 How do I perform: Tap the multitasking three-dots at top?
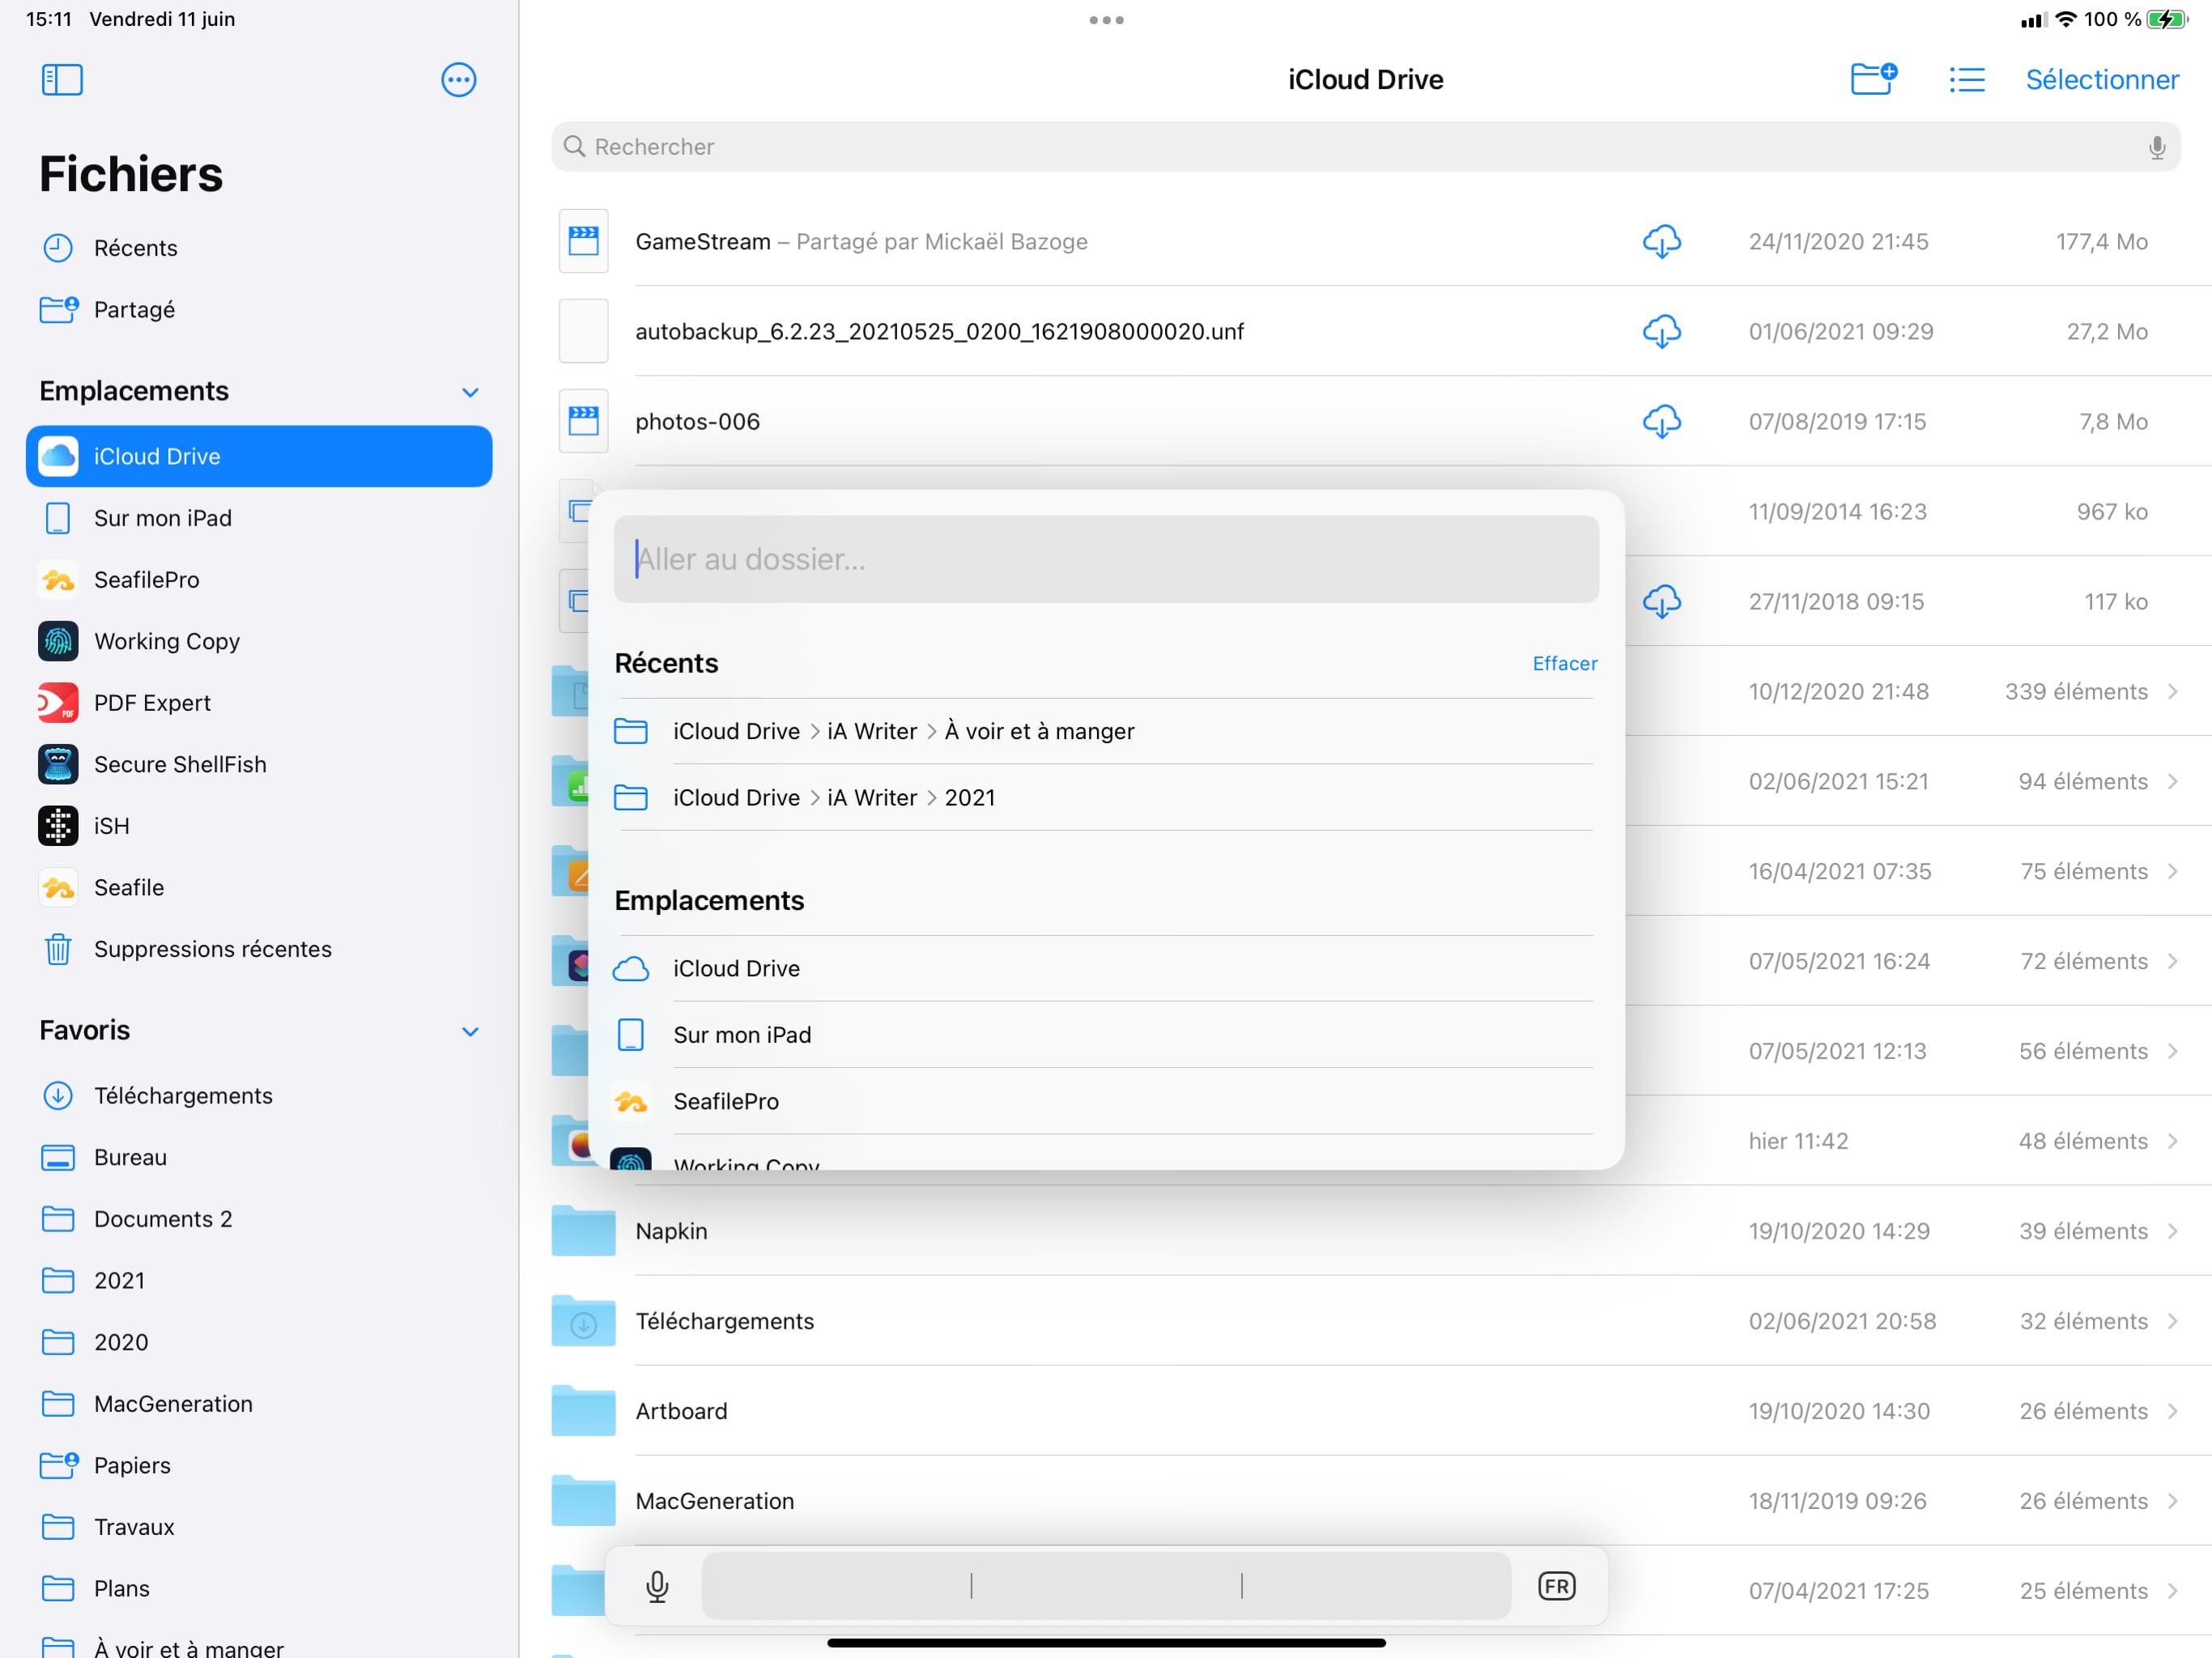(x=1106, y=20)
